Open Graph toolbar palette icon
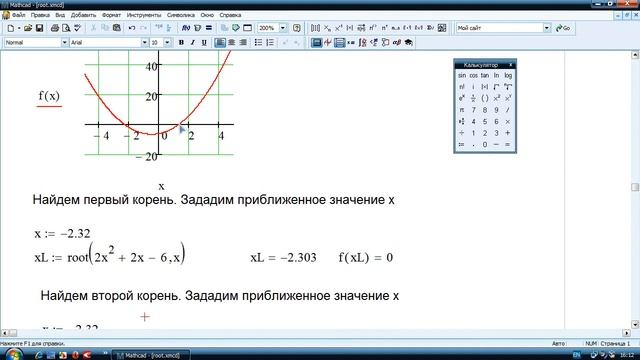Viewport: 640px width, 360px height. click(328, 42)
